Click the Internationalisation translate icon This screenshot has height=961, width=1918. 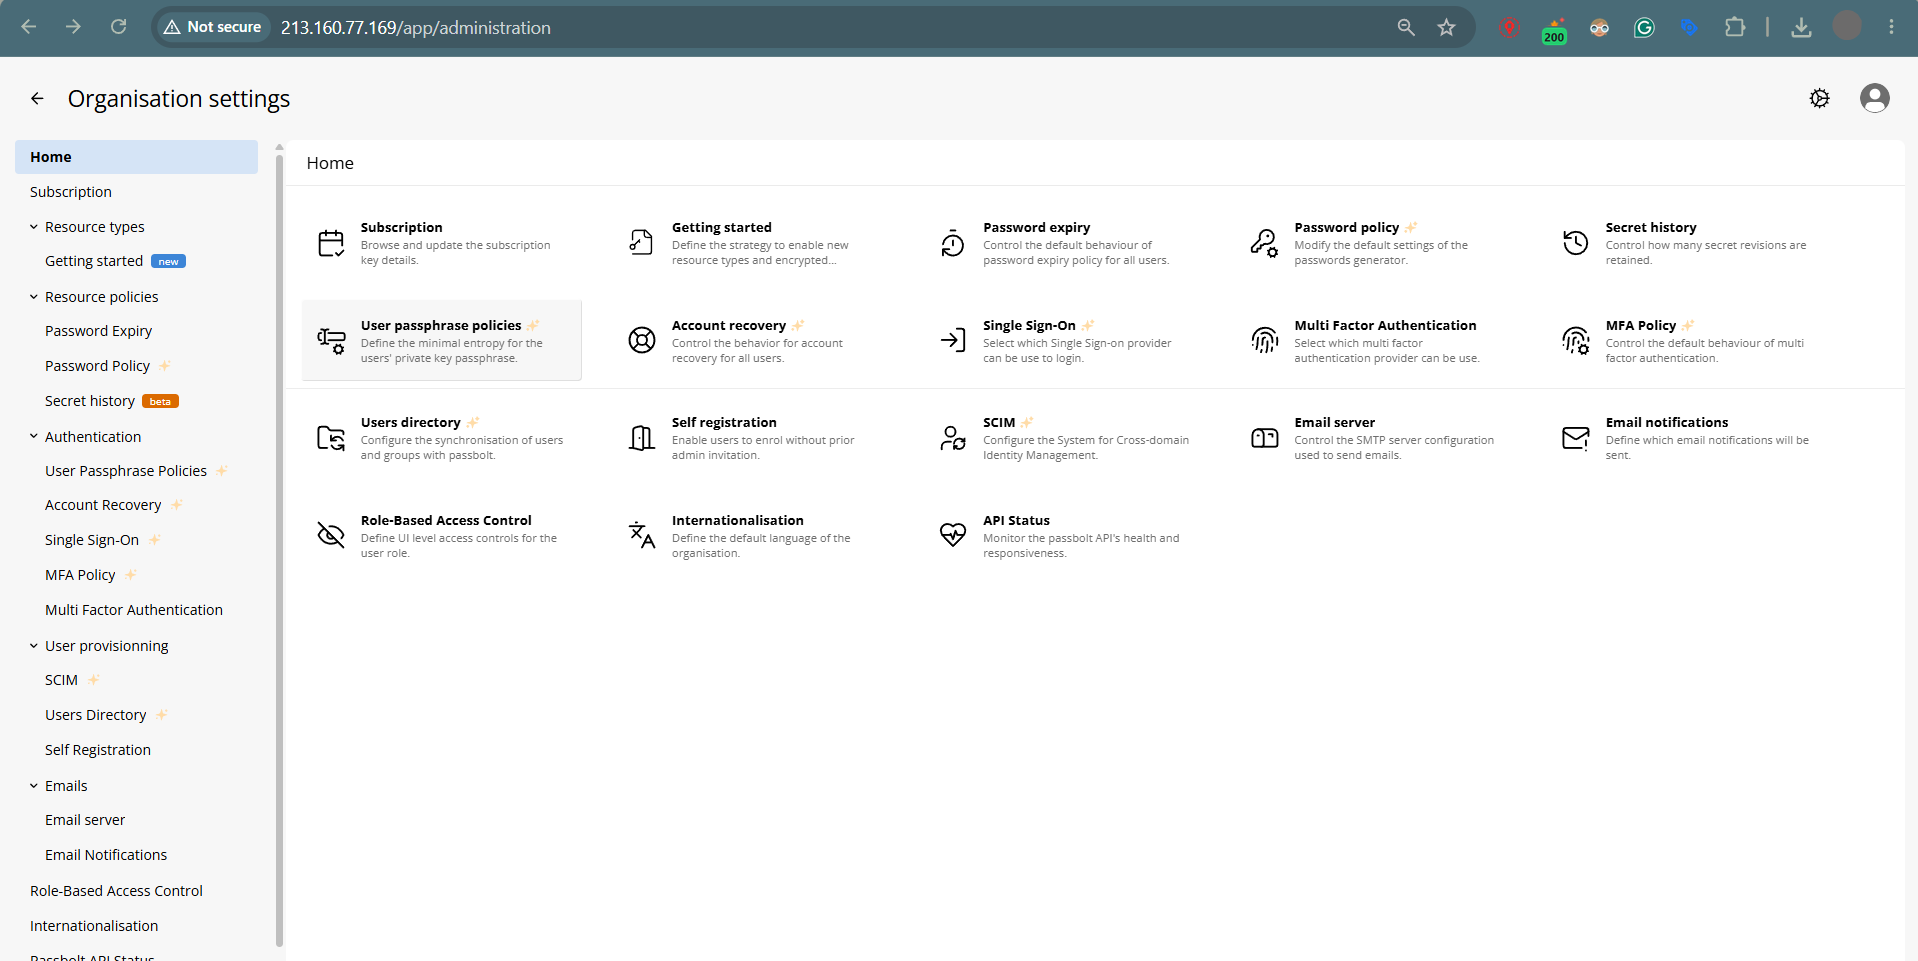(x=642, y=535)
